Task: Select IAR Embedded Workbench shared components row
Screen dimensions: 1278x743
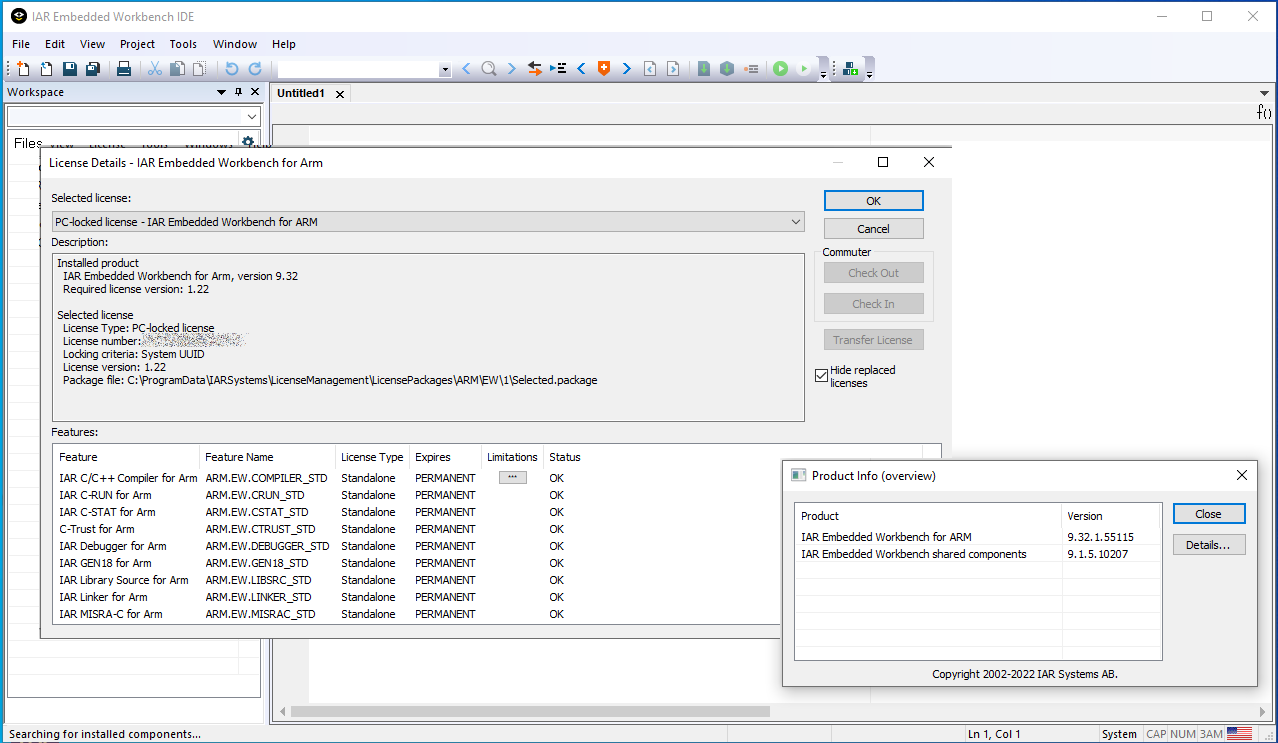Action: coord(978,554)
